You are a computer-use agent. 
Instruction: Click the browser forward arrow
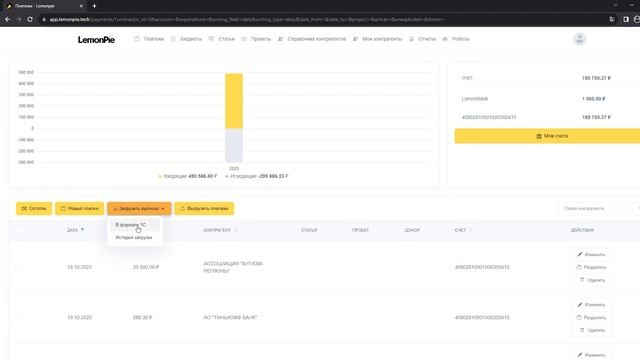(19, 19)
